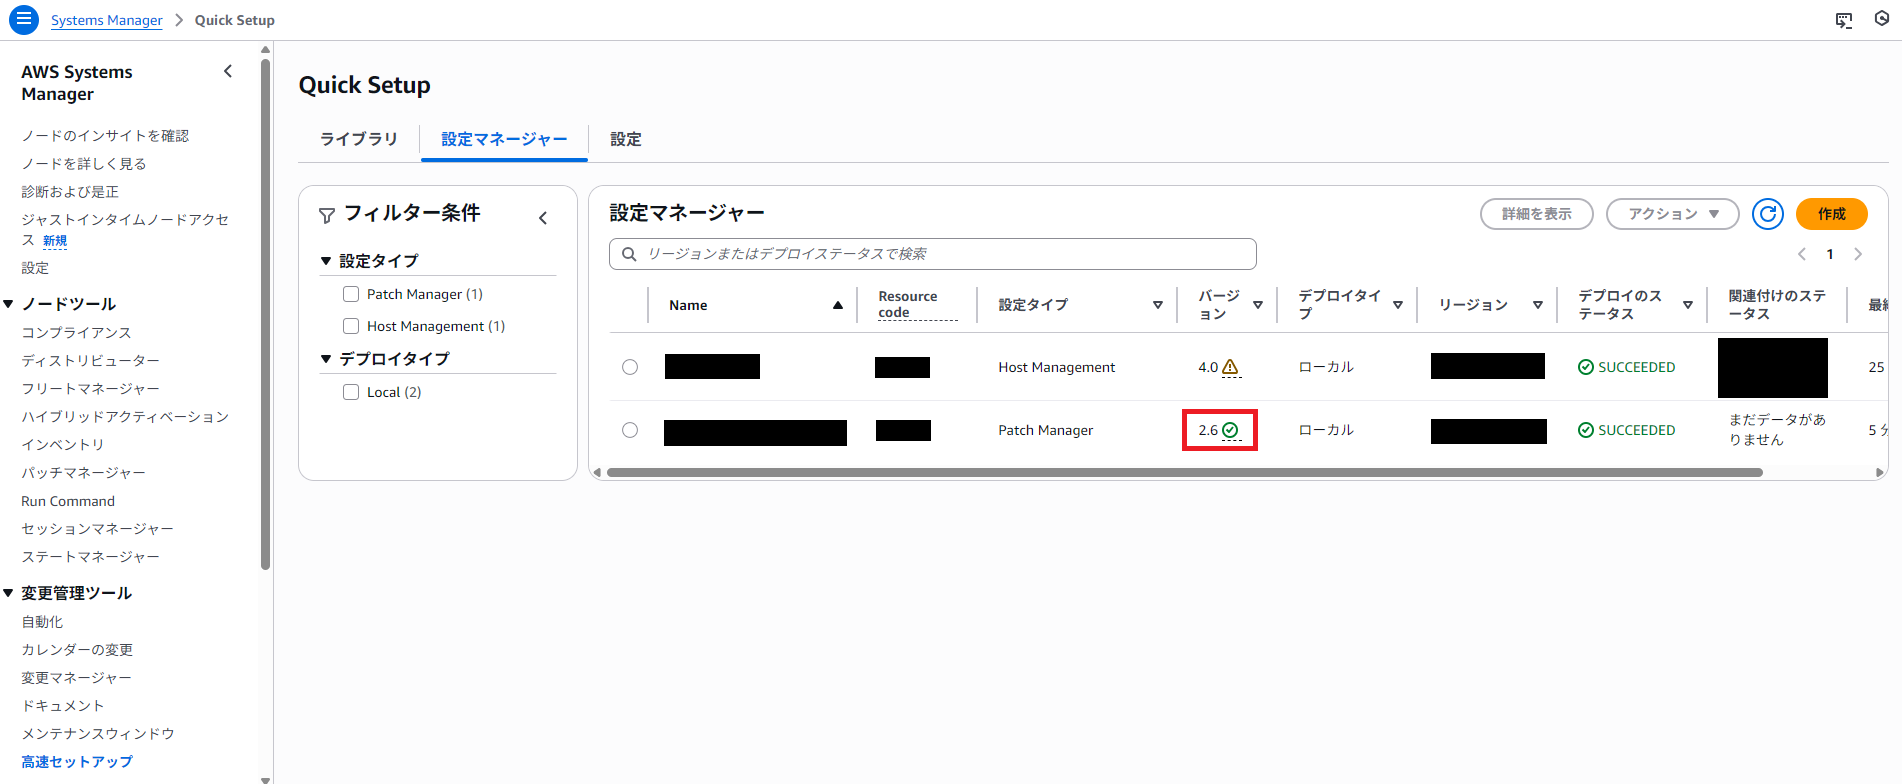Open the hamburger navigation menu icon

[24, 19]
